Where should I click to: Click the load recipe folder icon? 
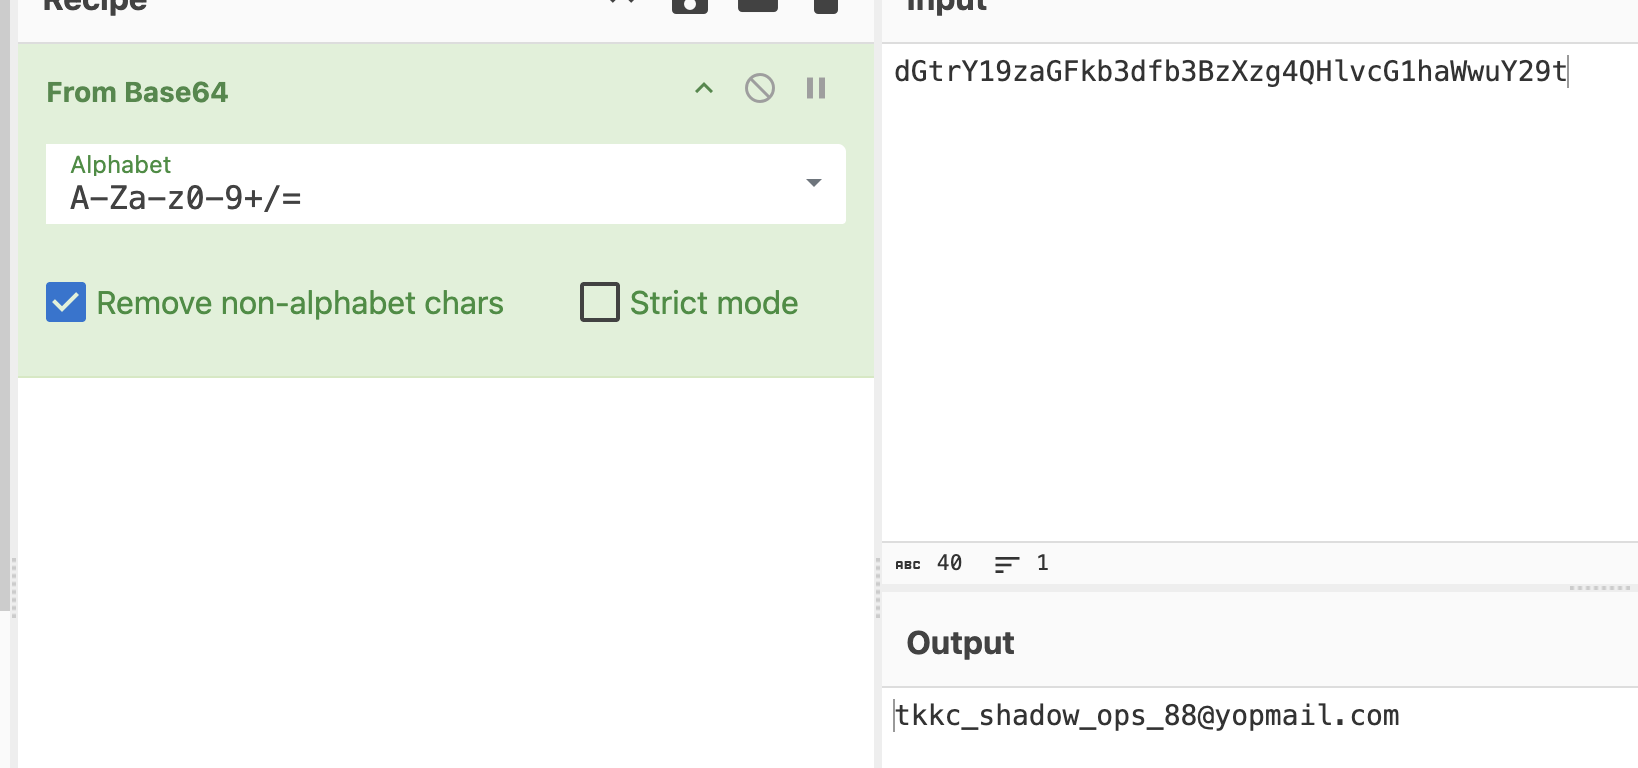coord(757,5)
